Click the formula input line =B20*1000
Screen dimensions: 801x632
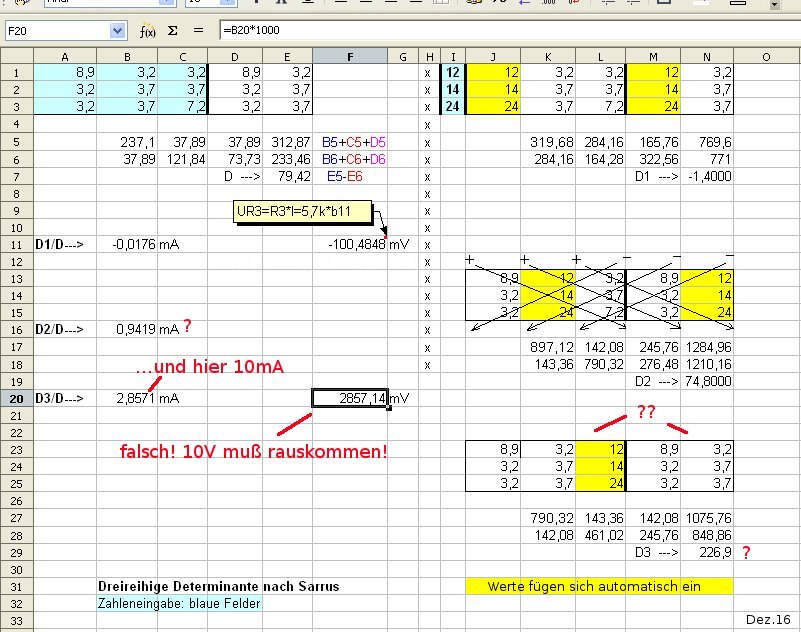510,30
